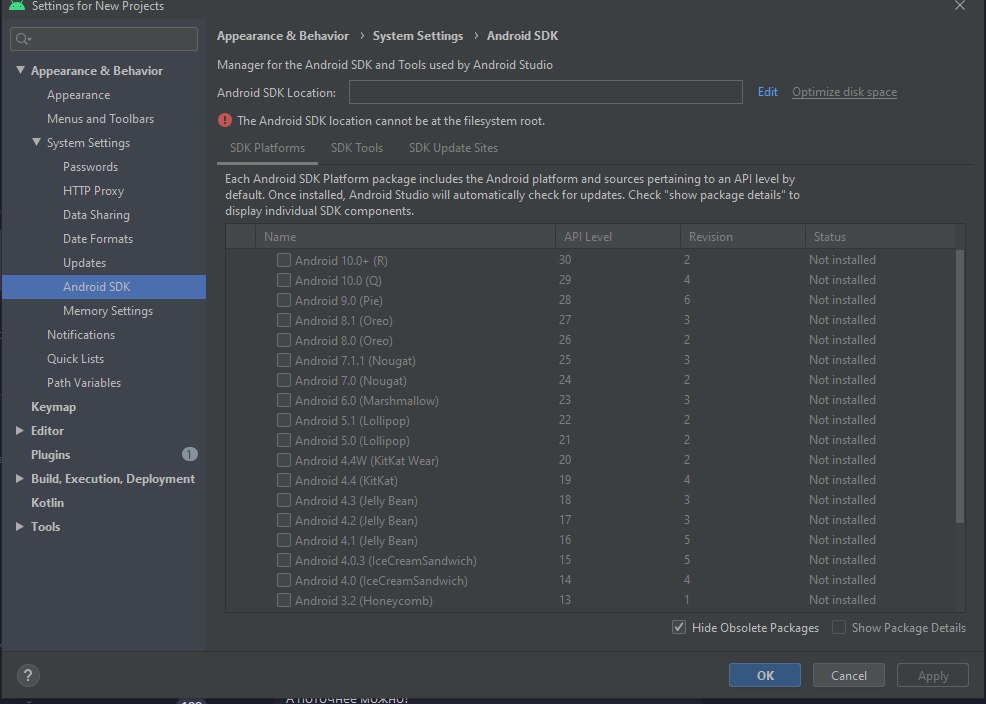Open Date Formats settings
Image resolution: width=986 pixels, height=704 pixels.
tap(98, 239)
